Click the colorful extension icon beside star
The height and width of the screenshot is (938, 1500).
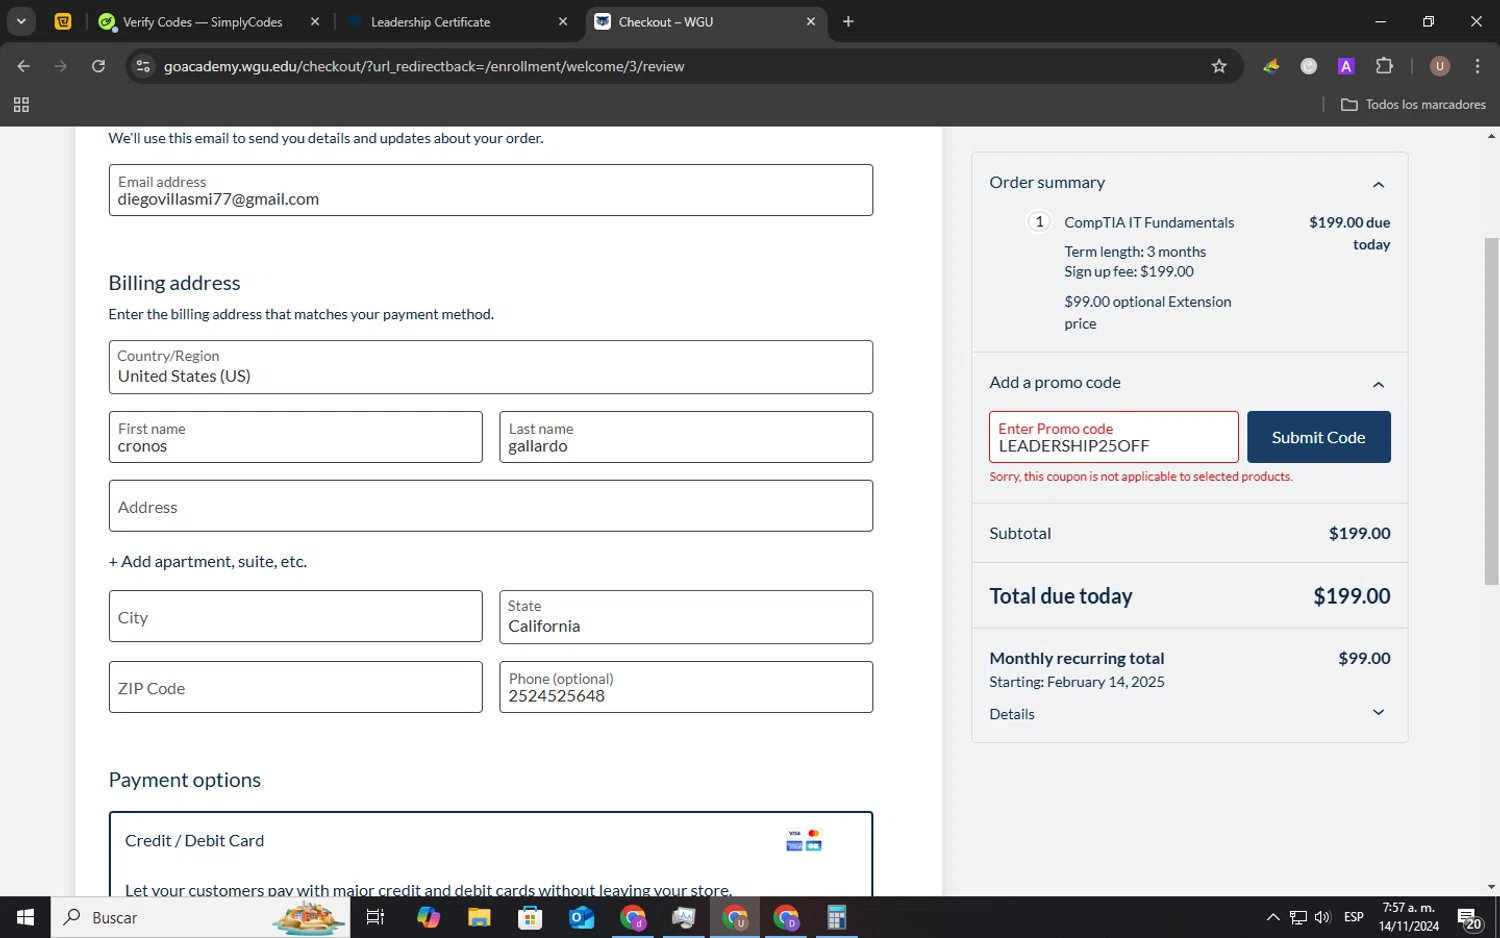[x=1271, y=66]
